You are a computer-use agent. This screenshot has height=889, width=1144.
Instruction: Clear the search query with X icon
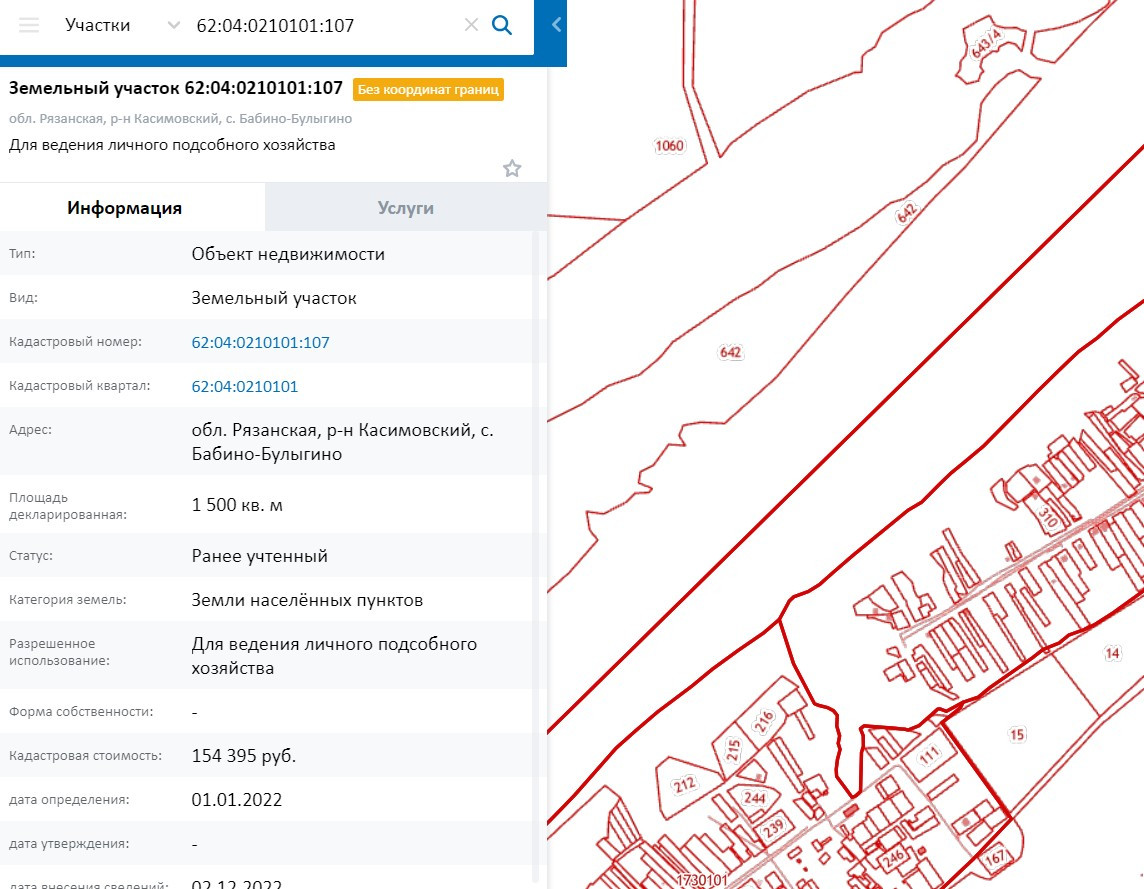coord(471,26)
